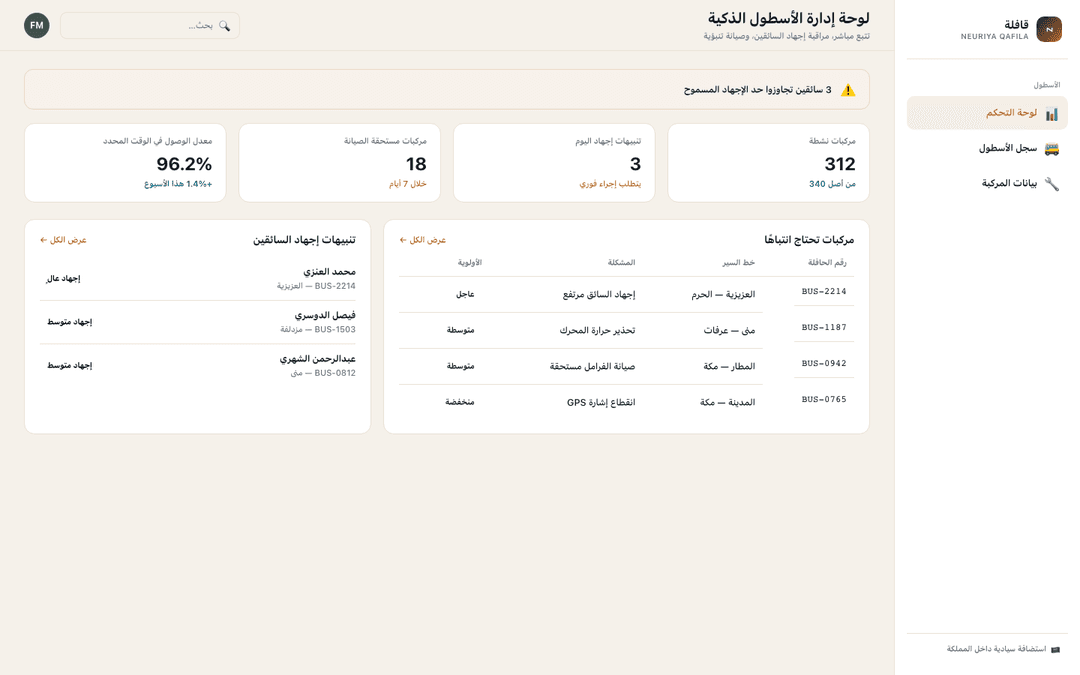Select driver محمد العنزي
This screenshot has width=1080, height=675.
[329, 271]
